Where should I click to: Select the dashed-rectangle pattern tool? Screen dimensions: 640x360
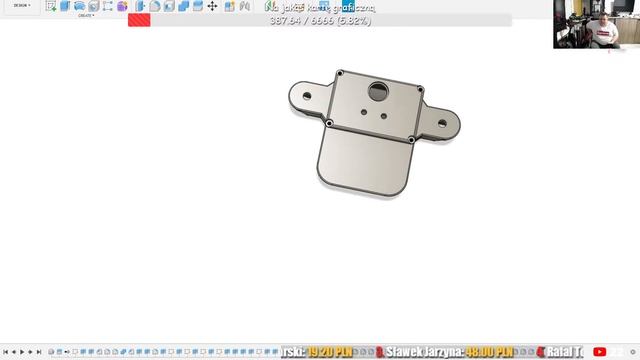pyautogui.click(x=108, y=6)
